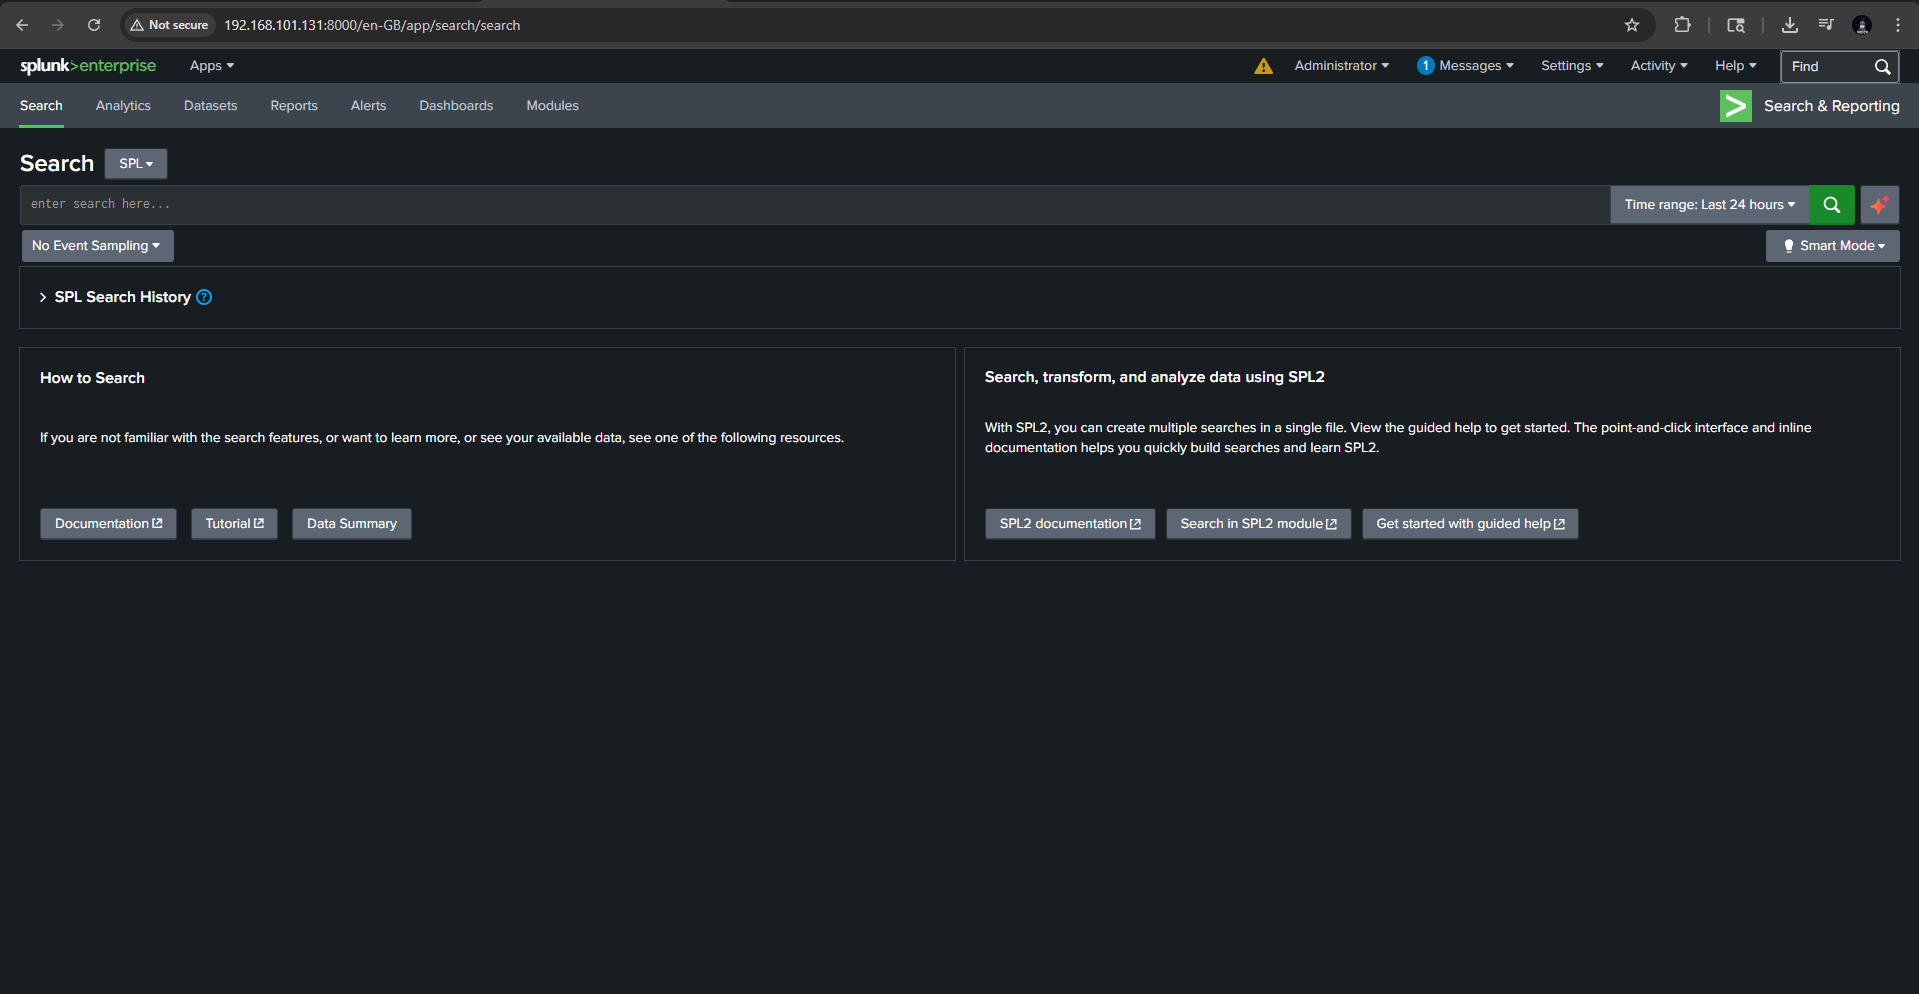Open the browser Downloads icon
This screenshot has height=994, width=1919.
click(1790, 25)
